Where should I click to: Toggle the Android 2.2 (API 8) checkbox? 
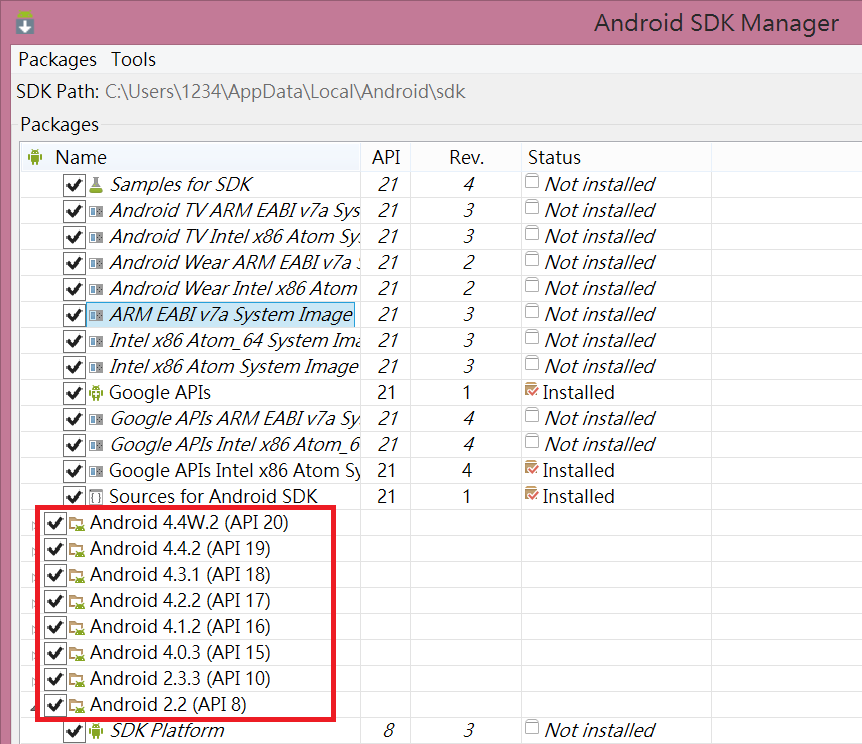(x=55, y=705)
